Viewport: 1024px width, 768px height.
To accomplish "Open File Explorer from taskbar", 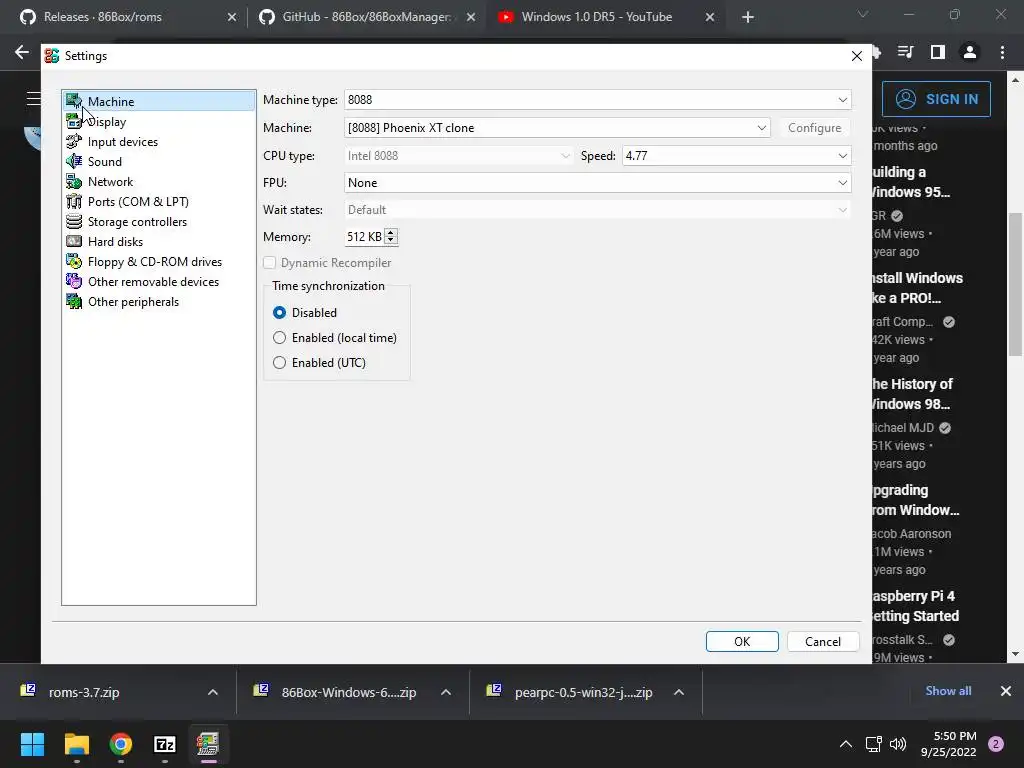I will click(x=76, y=744).
